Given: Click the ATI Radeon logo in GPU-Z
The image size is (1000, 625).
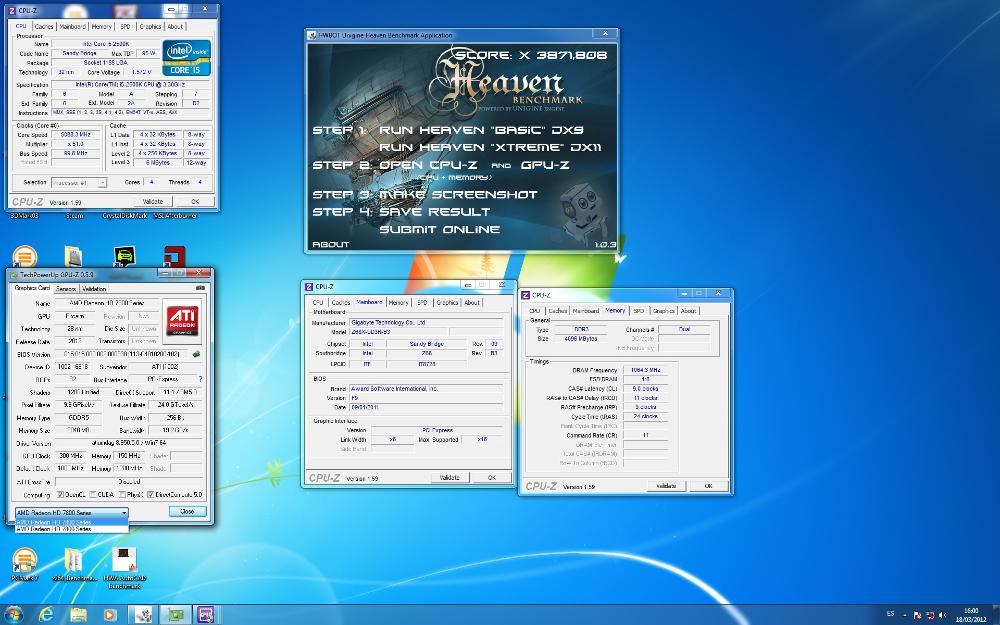Looking at the screenshot, I should coord(182,321).
